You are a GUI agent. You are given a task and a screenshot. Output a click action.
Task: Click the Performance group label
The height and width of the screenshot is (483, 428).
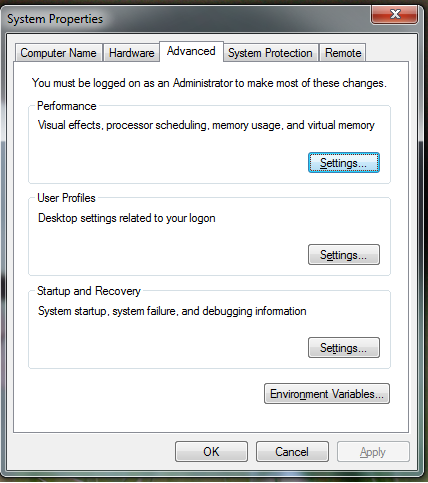coord(67,106)
